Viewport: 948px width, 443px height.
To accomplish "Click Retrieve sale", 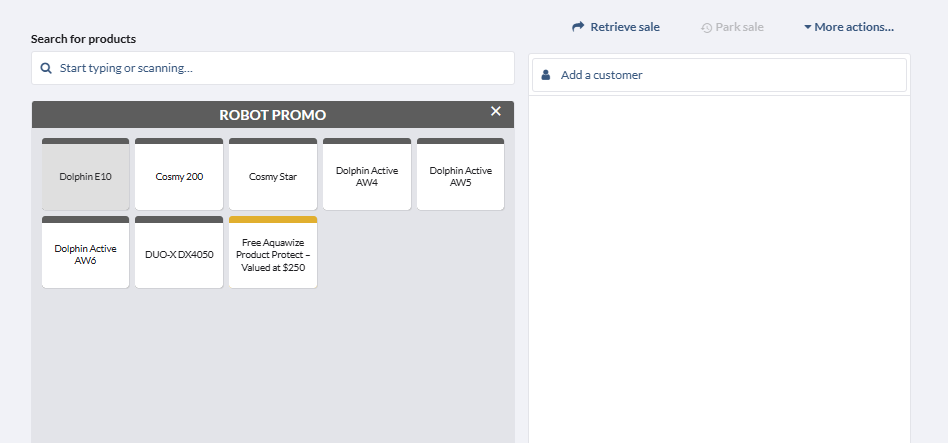I will [616, 27].
